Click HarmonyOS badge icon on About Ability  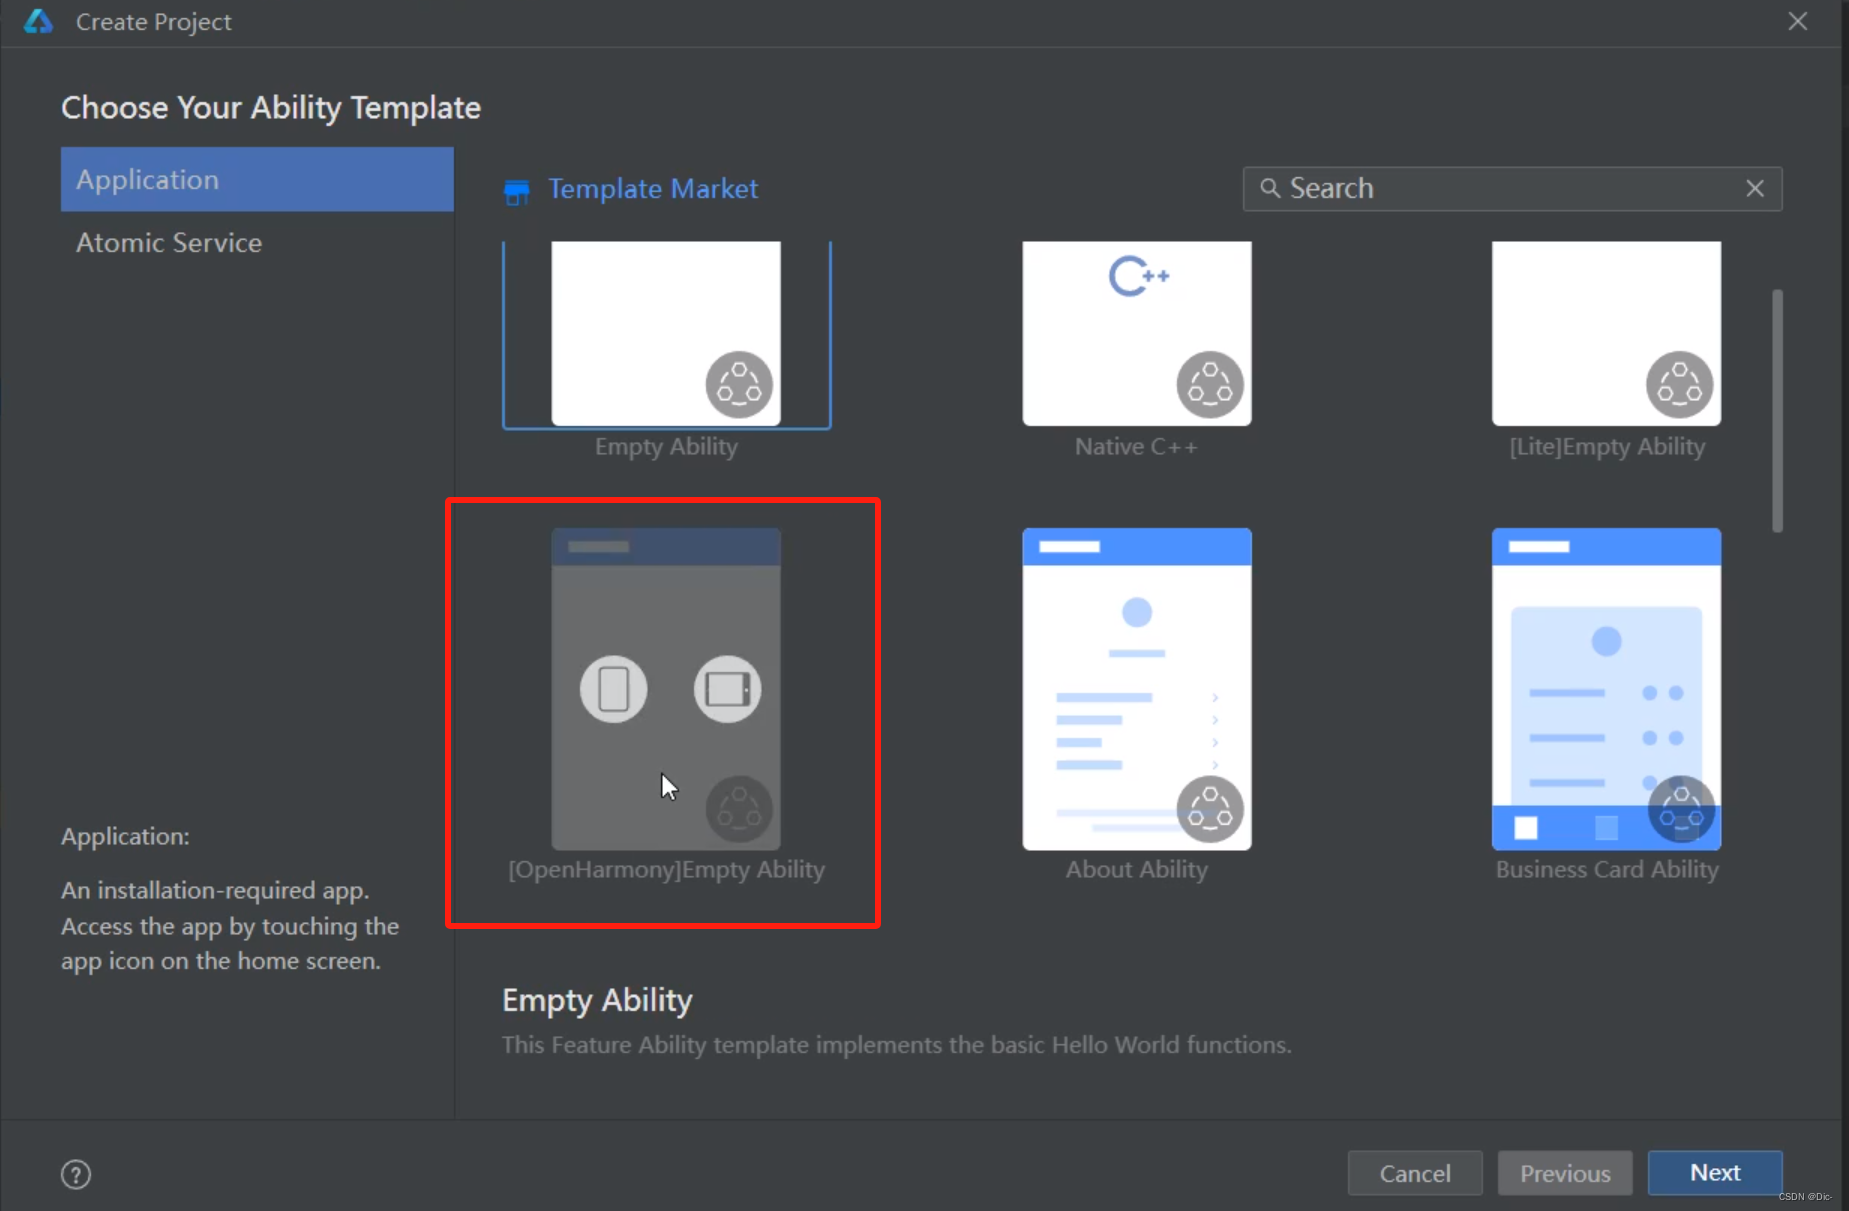[x=1210, y=809]
